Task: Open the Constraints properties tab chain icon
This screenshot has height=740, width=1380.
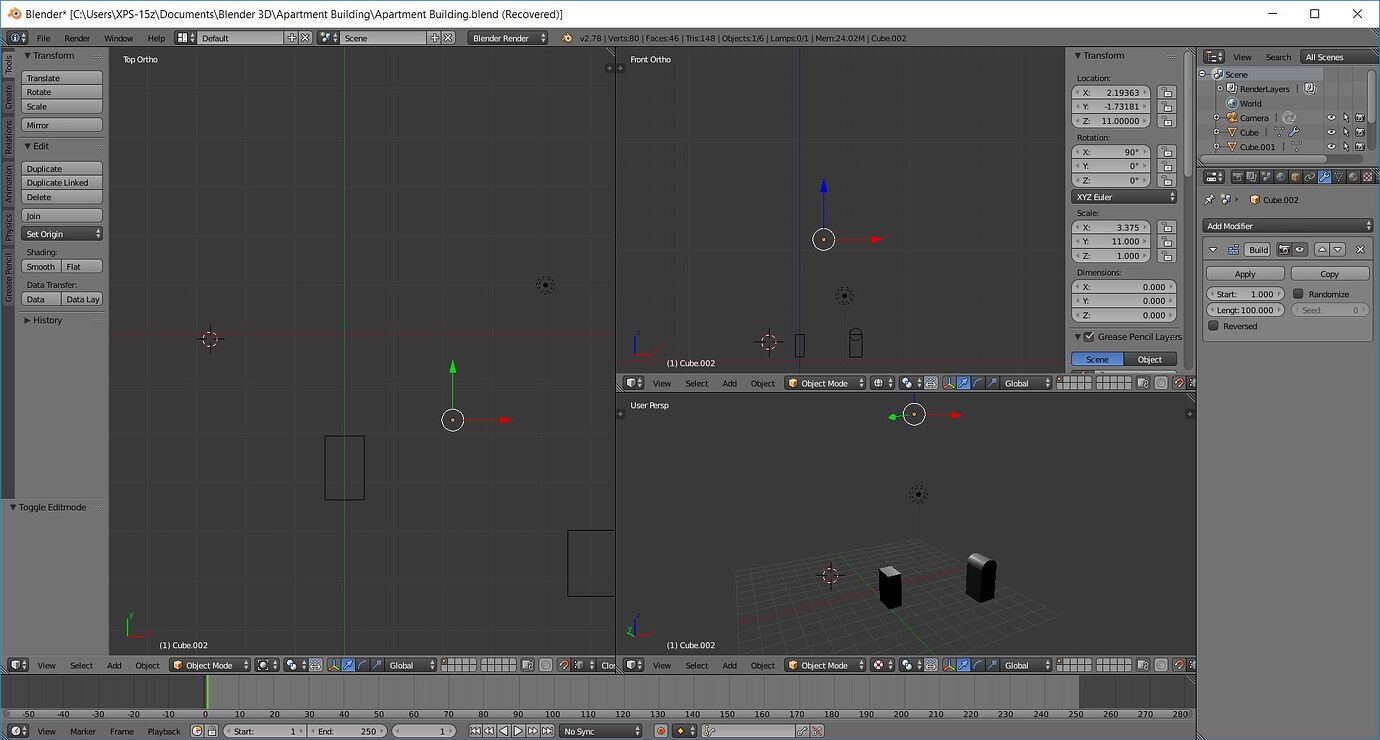Action: coord(1310,177)
